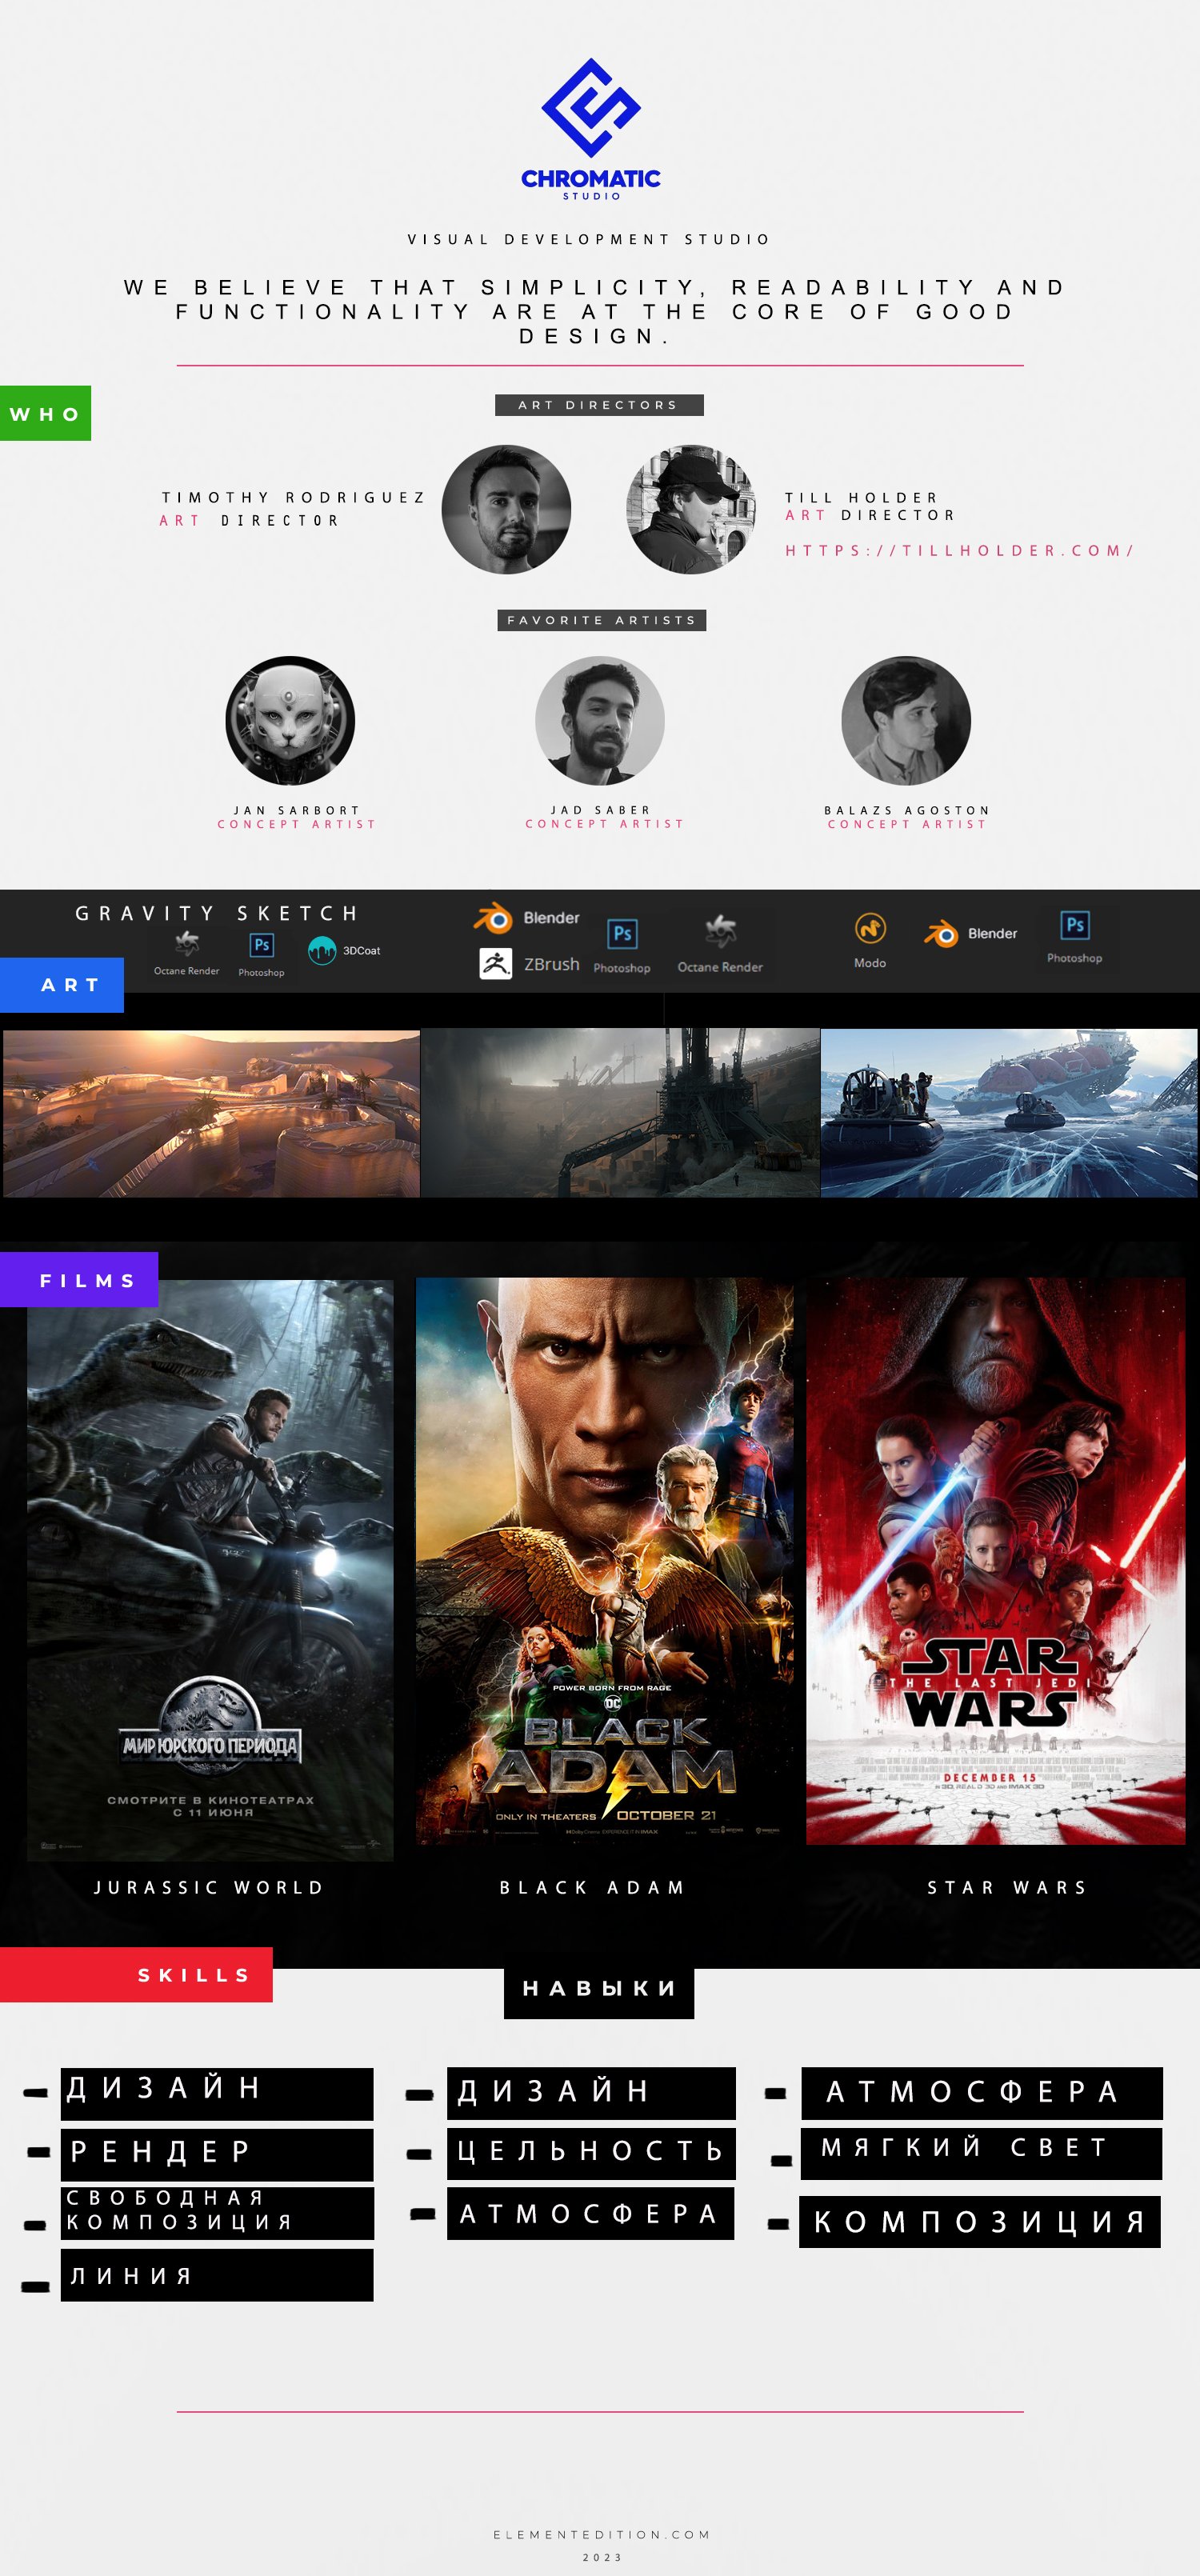Select the АТМОСФЕРА skill below ЦЕЛЬНОСТЬ
This screenshot has height=2576, width=1200.
pos(590,2213)
